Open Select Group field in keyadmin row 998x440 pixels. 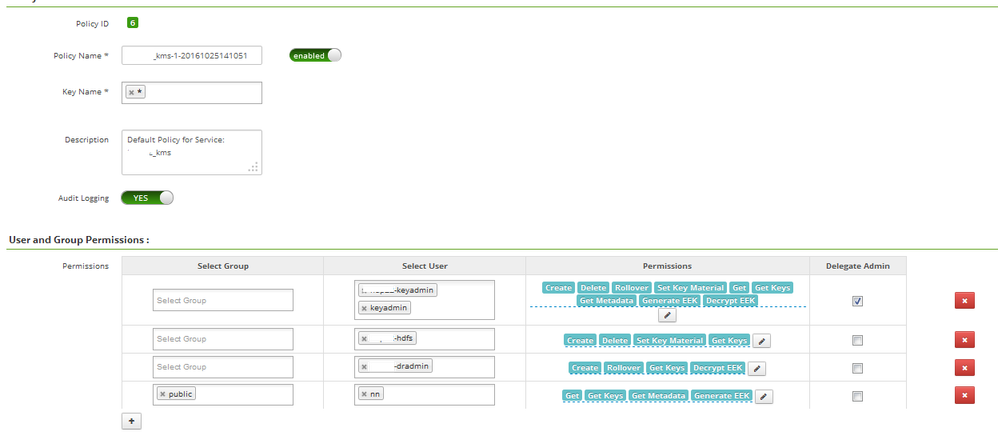tap(223, 300)
